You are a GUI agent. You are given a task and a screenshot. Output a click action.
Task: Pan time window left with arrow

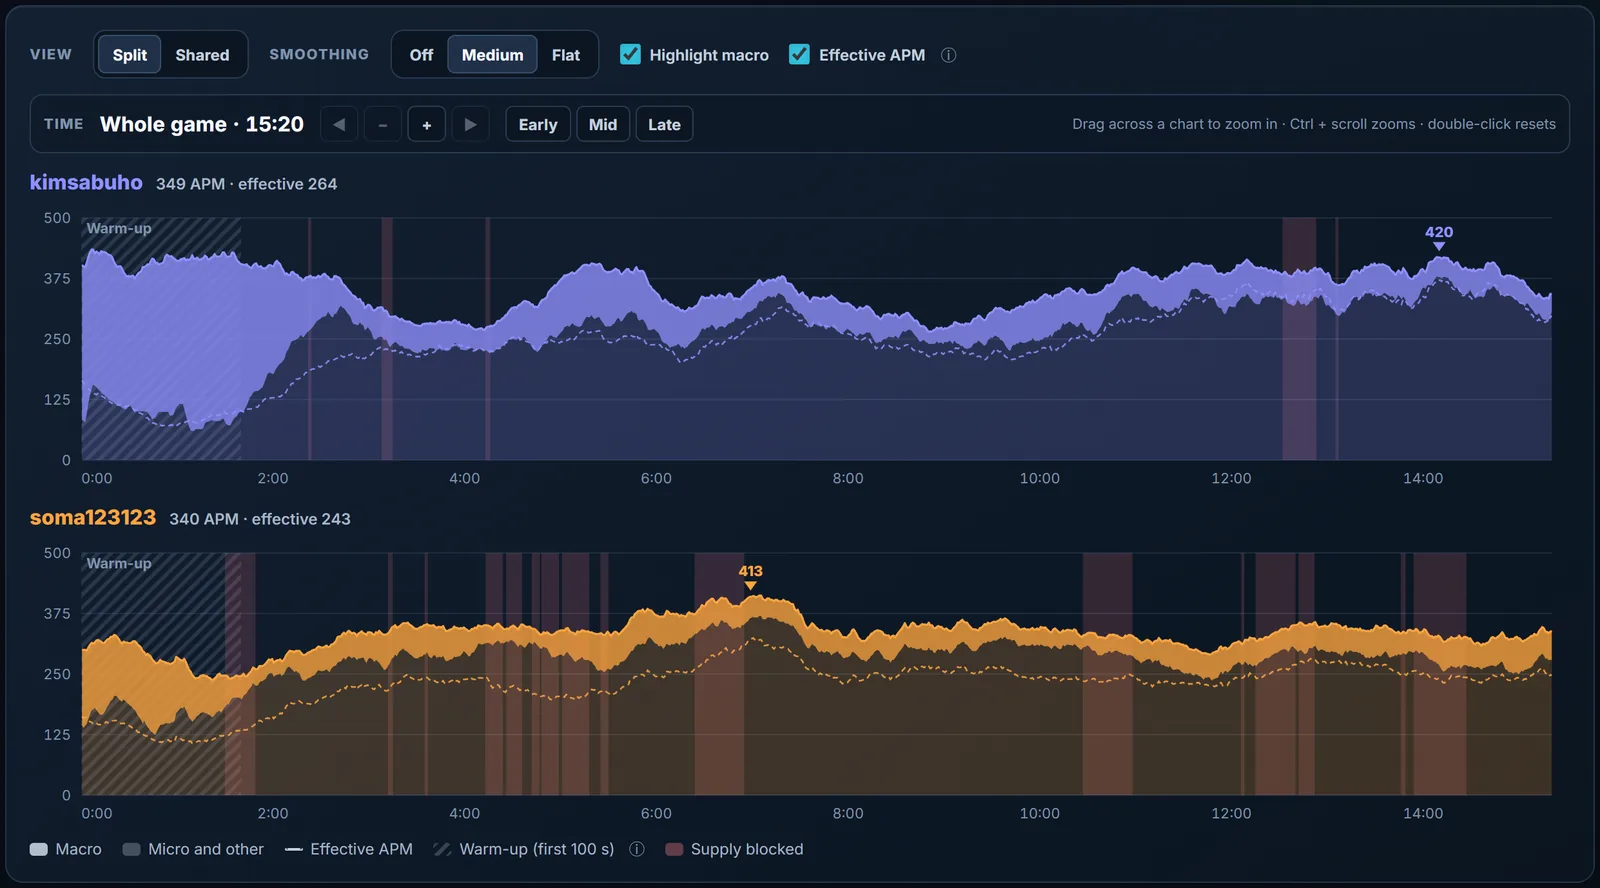pyautogui.click(x=339, y=124)
